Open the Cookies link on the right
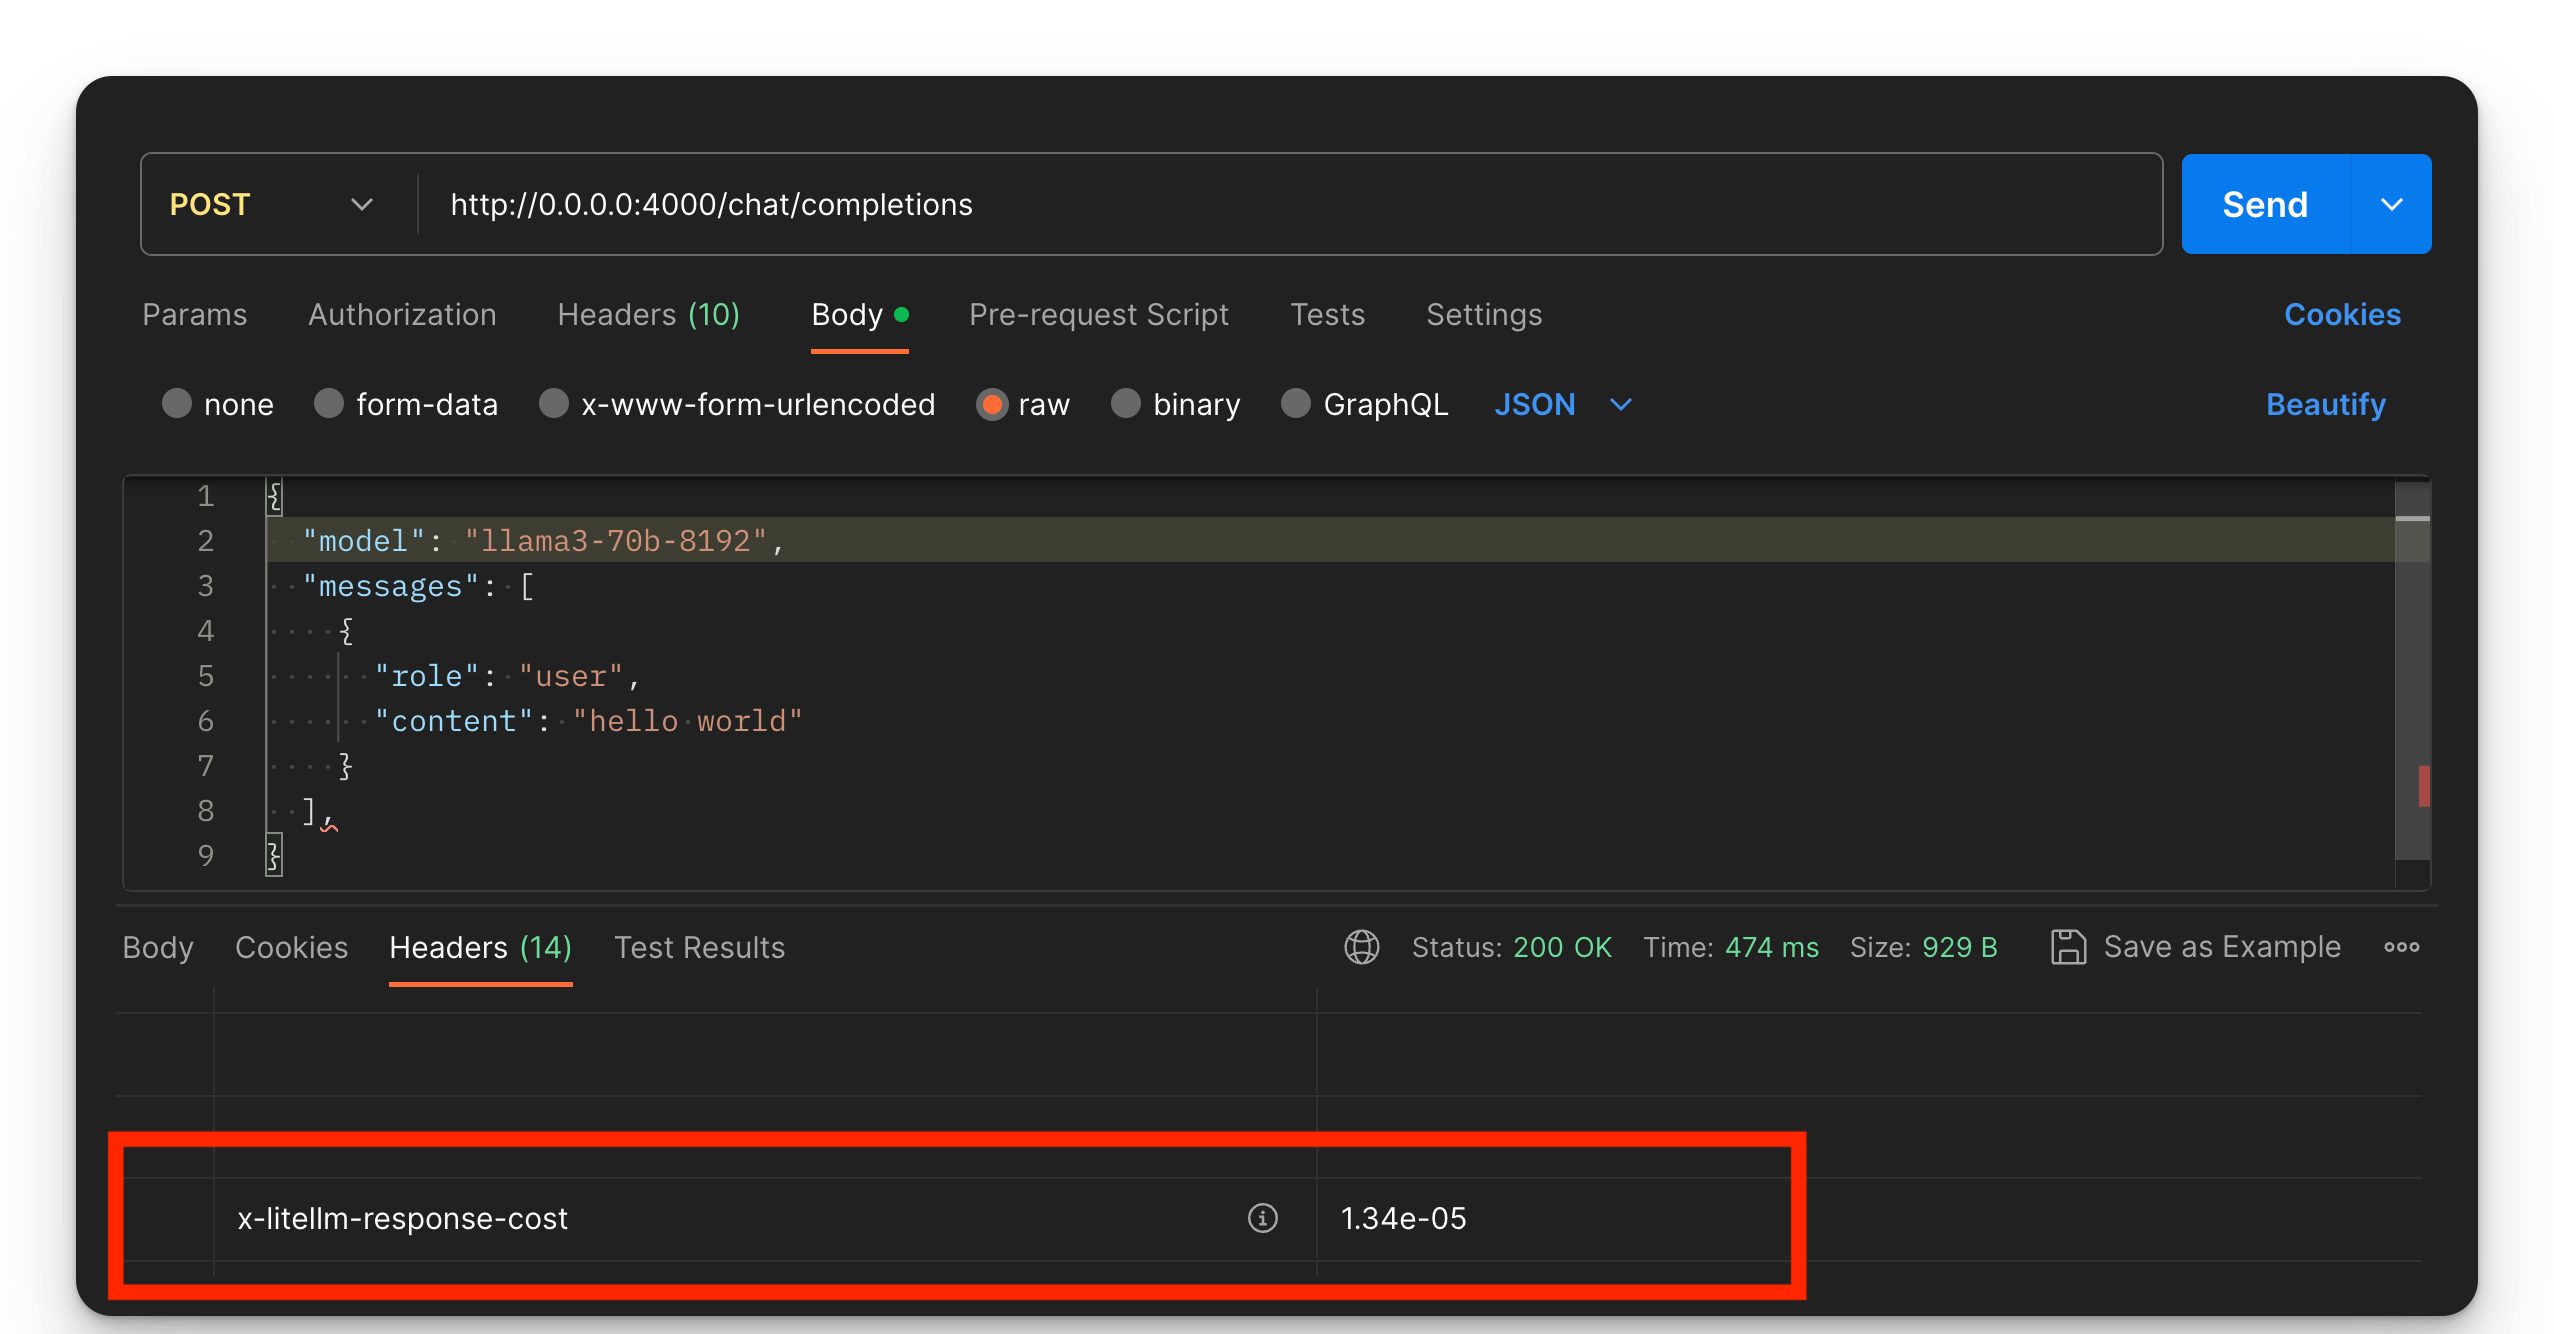 point(2342,315)
